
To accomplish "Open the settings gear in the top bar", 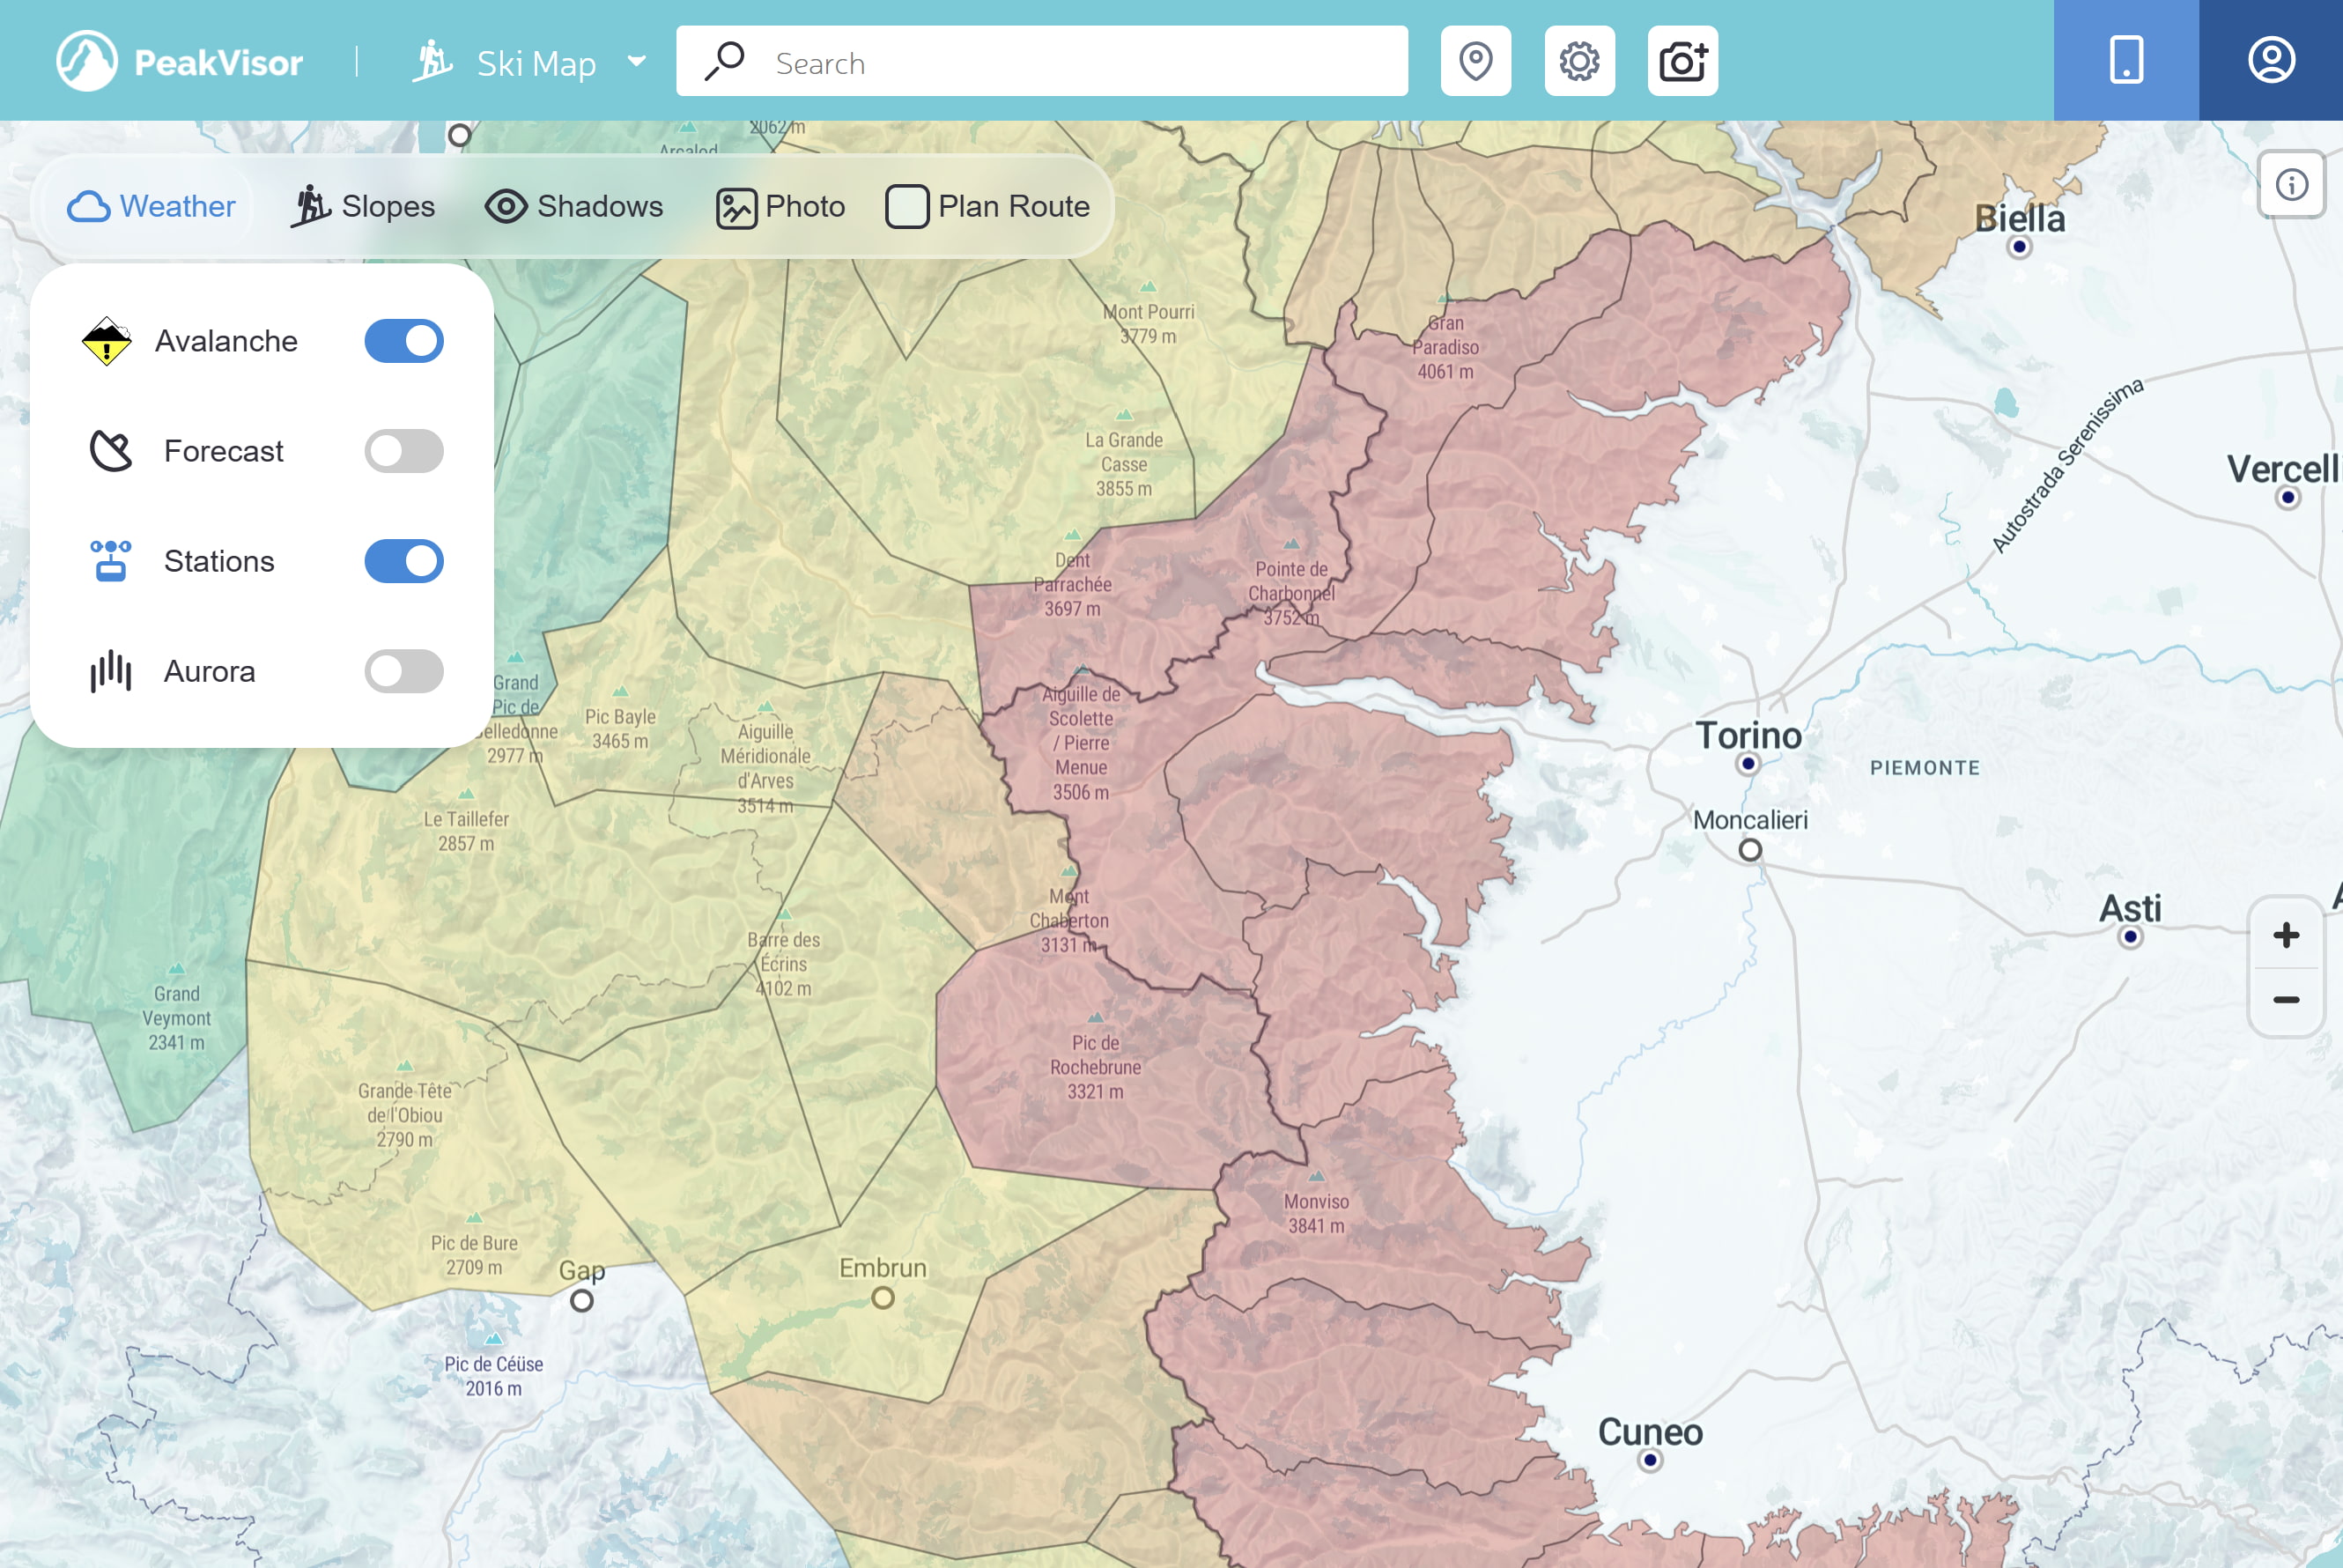I will click(1580, 61).
